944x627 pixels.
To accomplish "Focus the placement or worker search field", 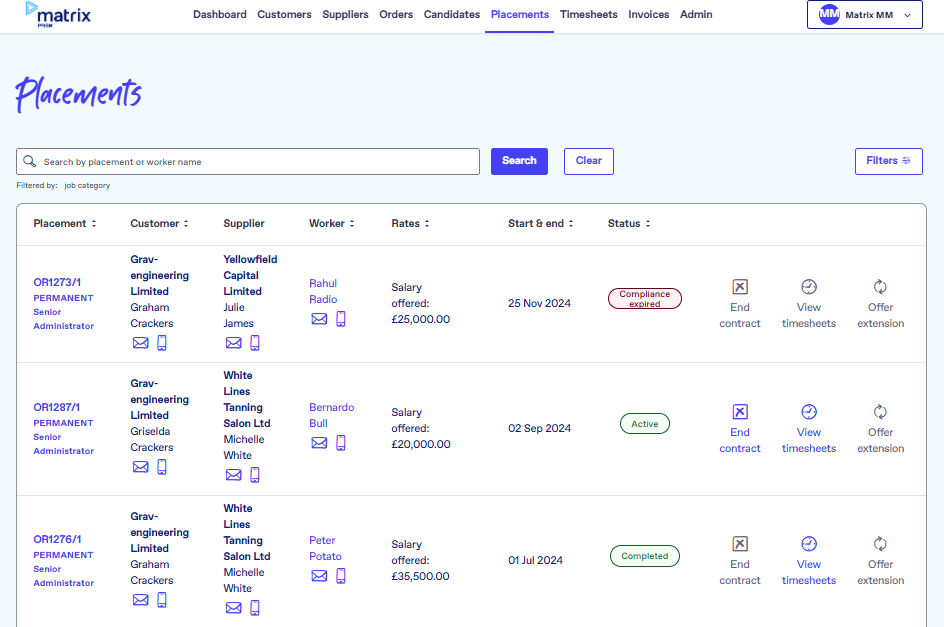I will tap(248, 161).
